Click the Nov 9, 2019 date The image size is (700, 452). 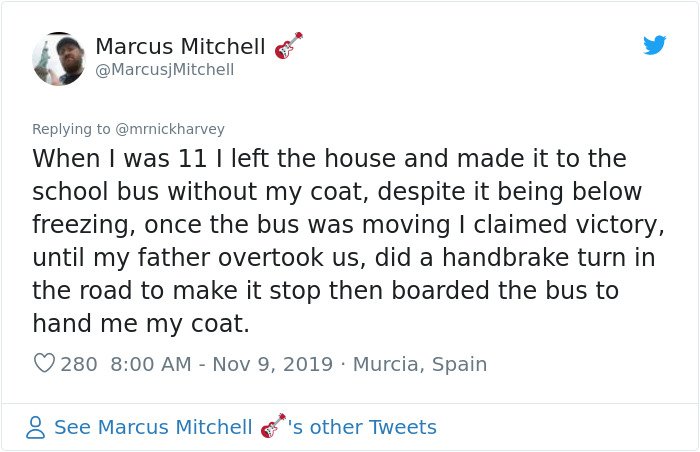(273, 364)
